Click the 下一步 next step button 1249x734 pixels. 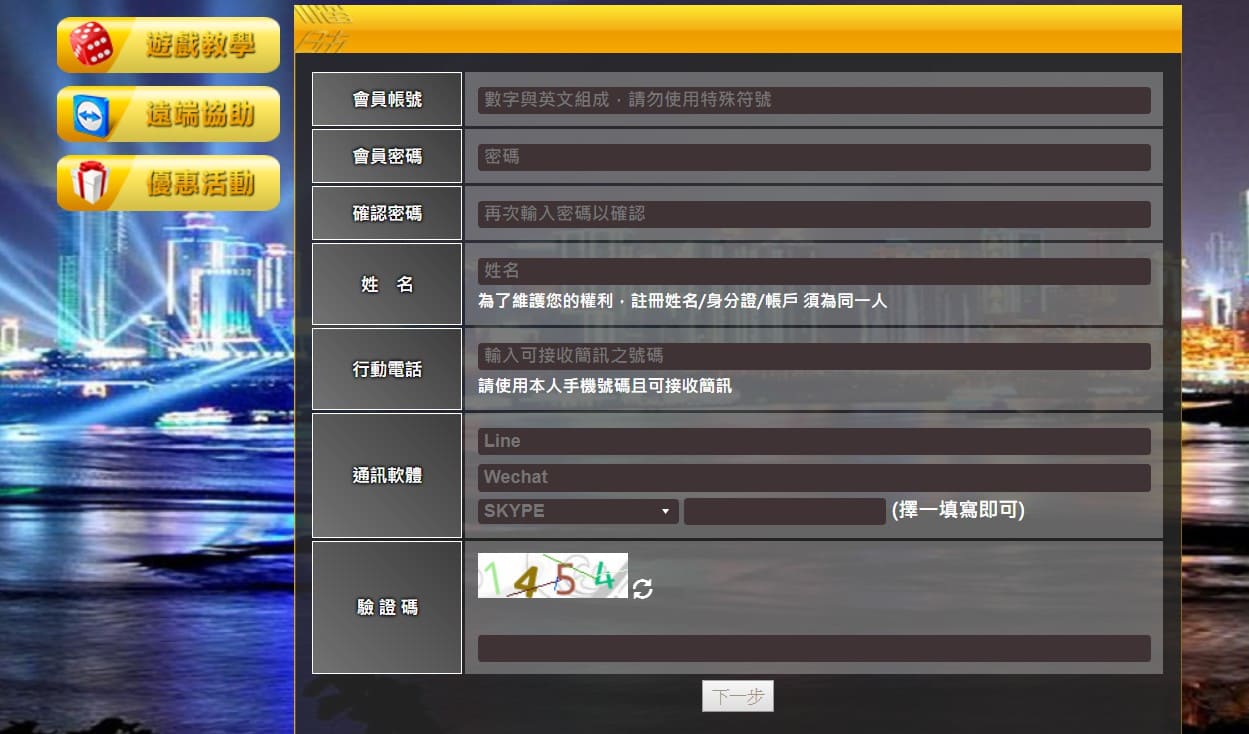[738, 696]
